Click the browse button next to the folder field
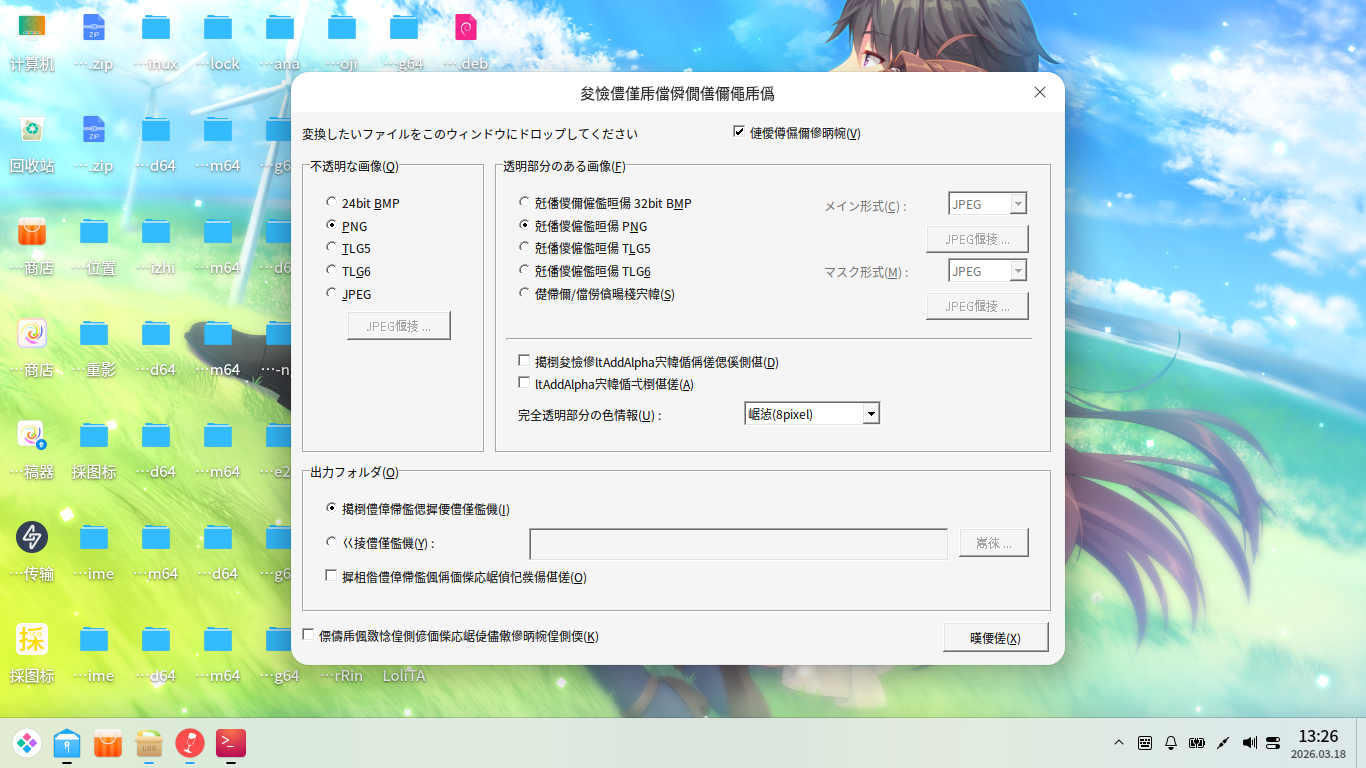This screenshot has height=768, width=1366. pos(993,543)
